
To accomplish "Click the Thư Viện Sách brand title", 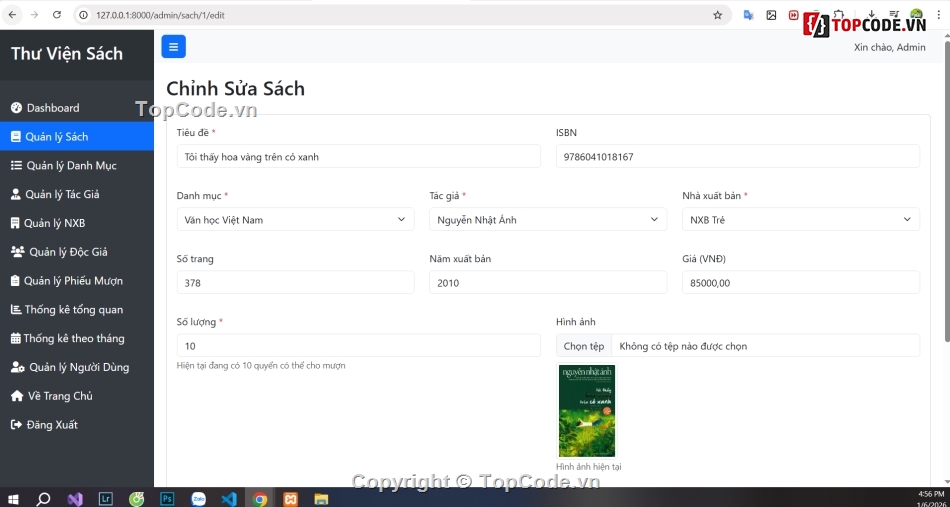I will point(67,53).
